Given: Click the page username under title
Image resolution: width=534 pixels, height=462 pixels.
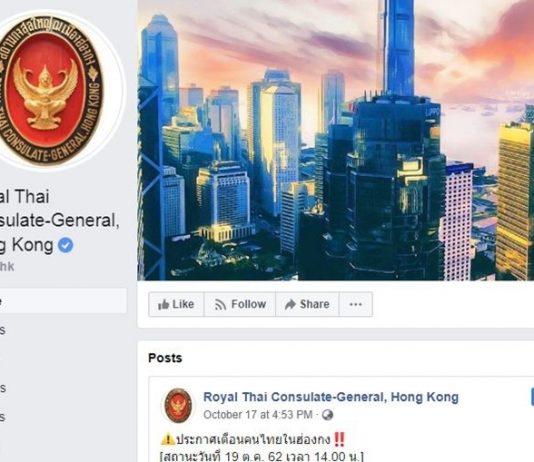Looking at the screenshot, I should [7, 267].
